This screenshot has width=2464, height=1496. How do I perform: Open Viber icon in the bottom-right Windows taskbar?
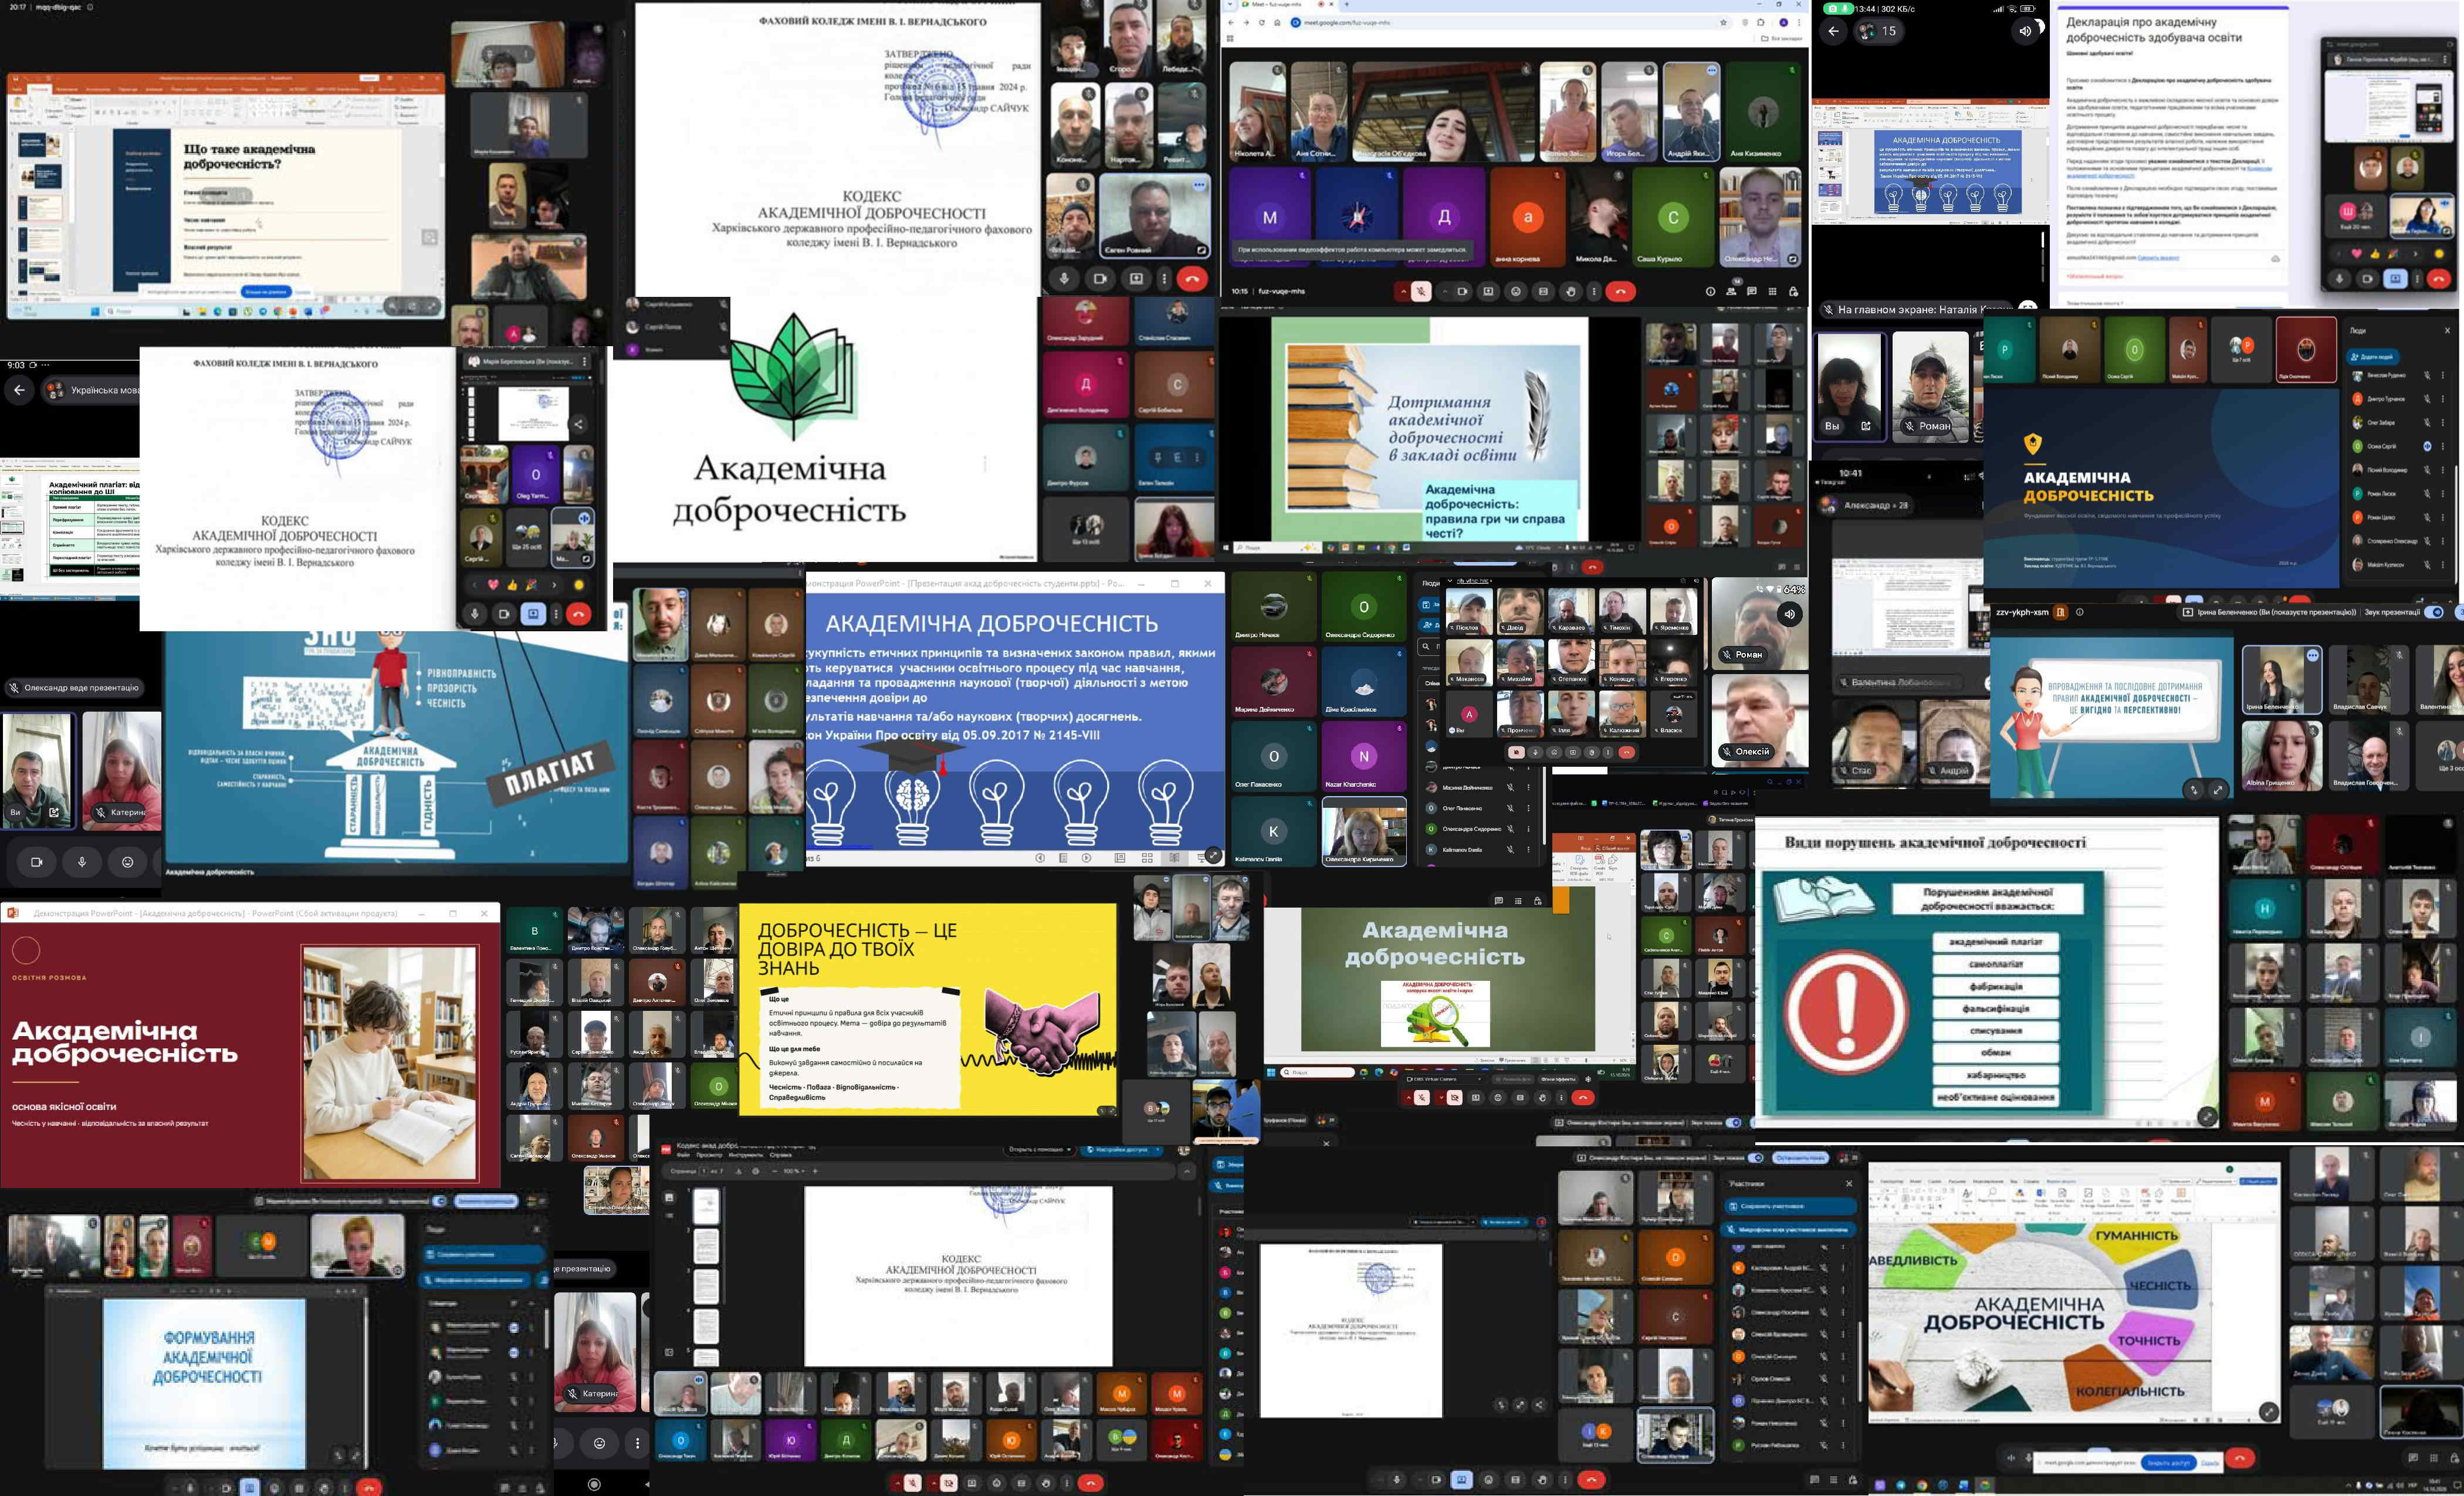pos(1880,1485)
